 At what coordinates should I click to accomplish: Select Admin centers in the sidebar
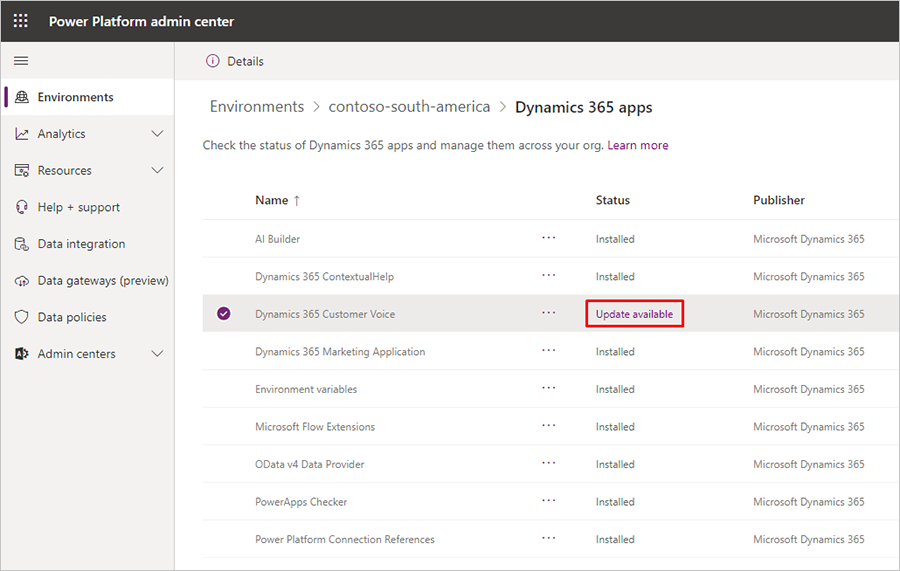[76, 354]
